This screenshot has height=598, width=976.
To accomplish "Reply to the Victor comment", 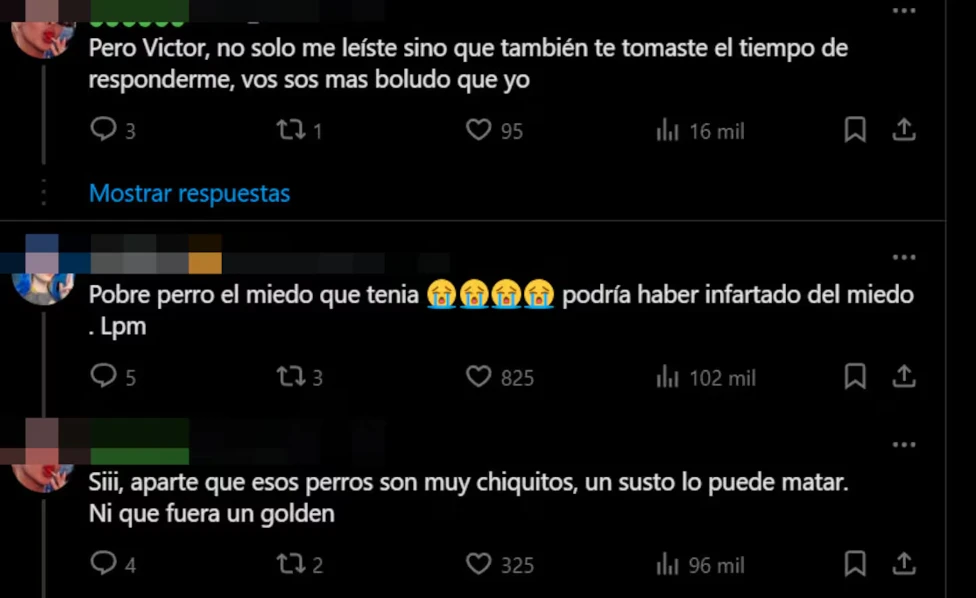I will [104, 130].
